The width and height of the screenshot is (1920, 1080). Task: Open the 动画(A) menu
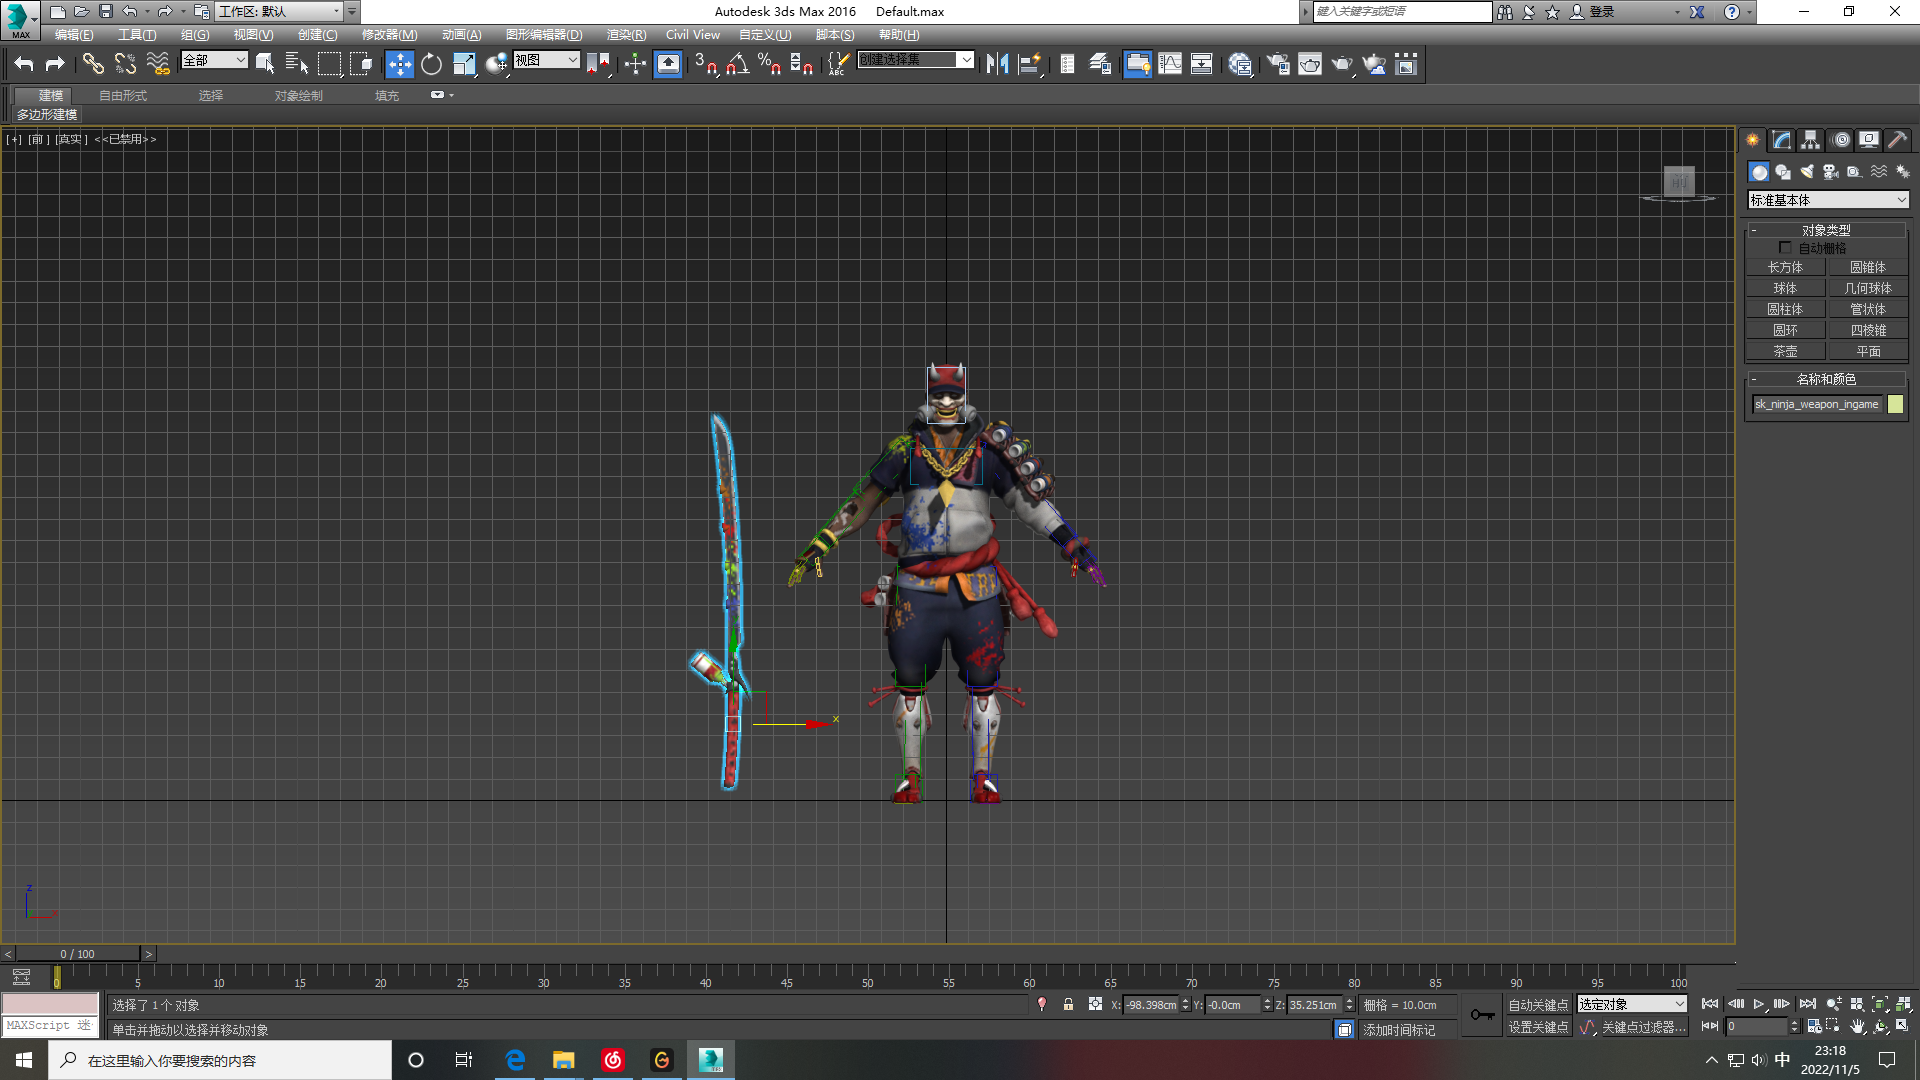point(461,35)
